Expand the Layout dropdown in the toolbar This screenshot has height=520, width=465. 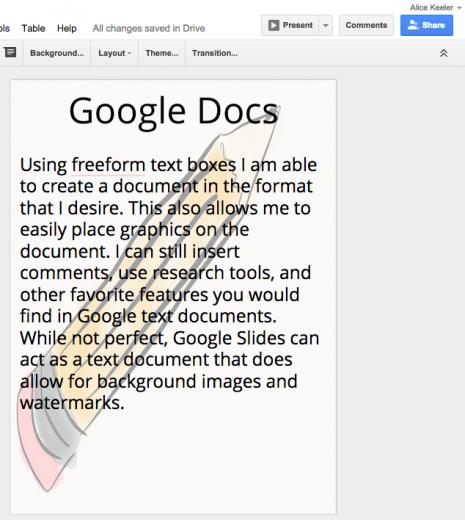pos(115,53)
